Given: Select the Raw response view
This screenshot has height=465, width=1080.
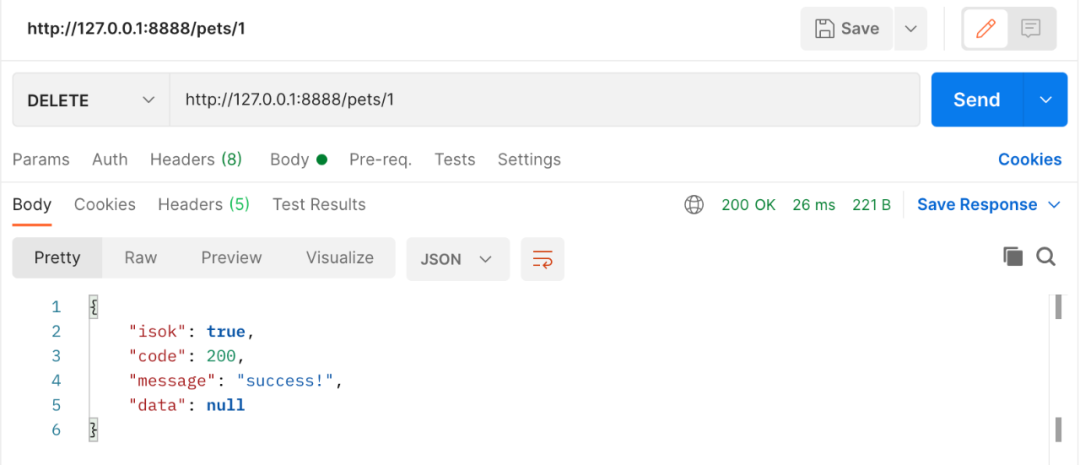Looking at the screenshot, I should pos(140,258).
